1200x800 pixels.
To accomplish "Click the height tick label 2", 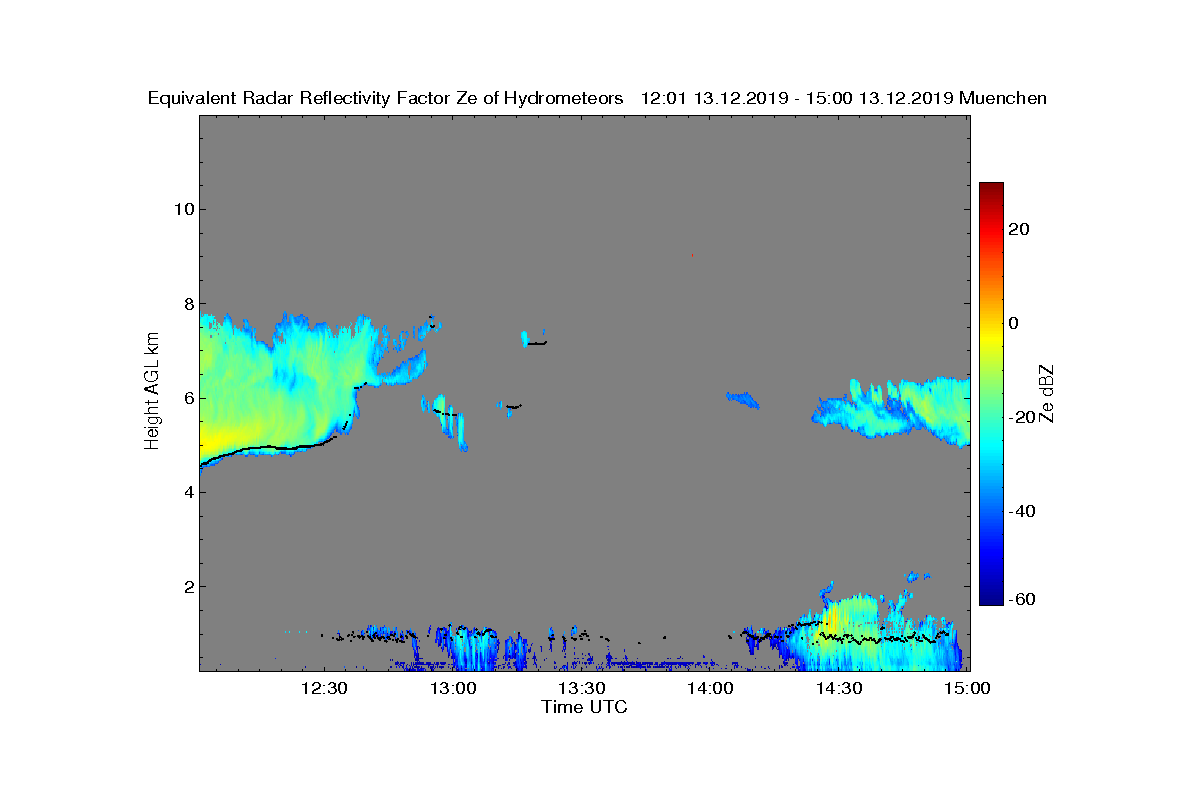I will point(187,586).
